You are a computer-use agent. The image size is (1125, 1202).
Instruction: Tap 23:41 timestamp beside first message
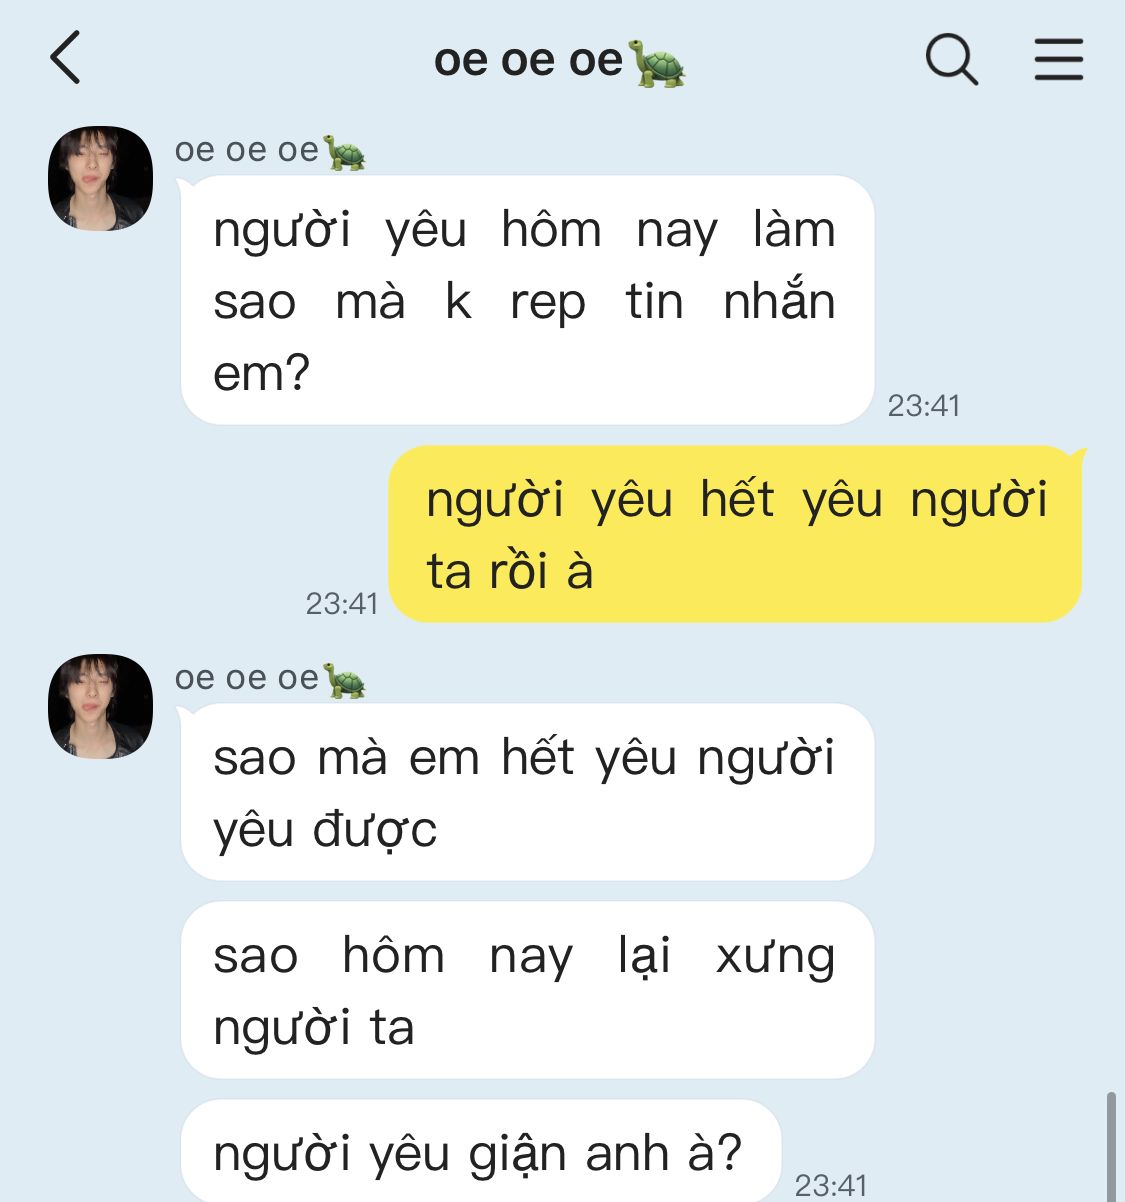[924, 405]
